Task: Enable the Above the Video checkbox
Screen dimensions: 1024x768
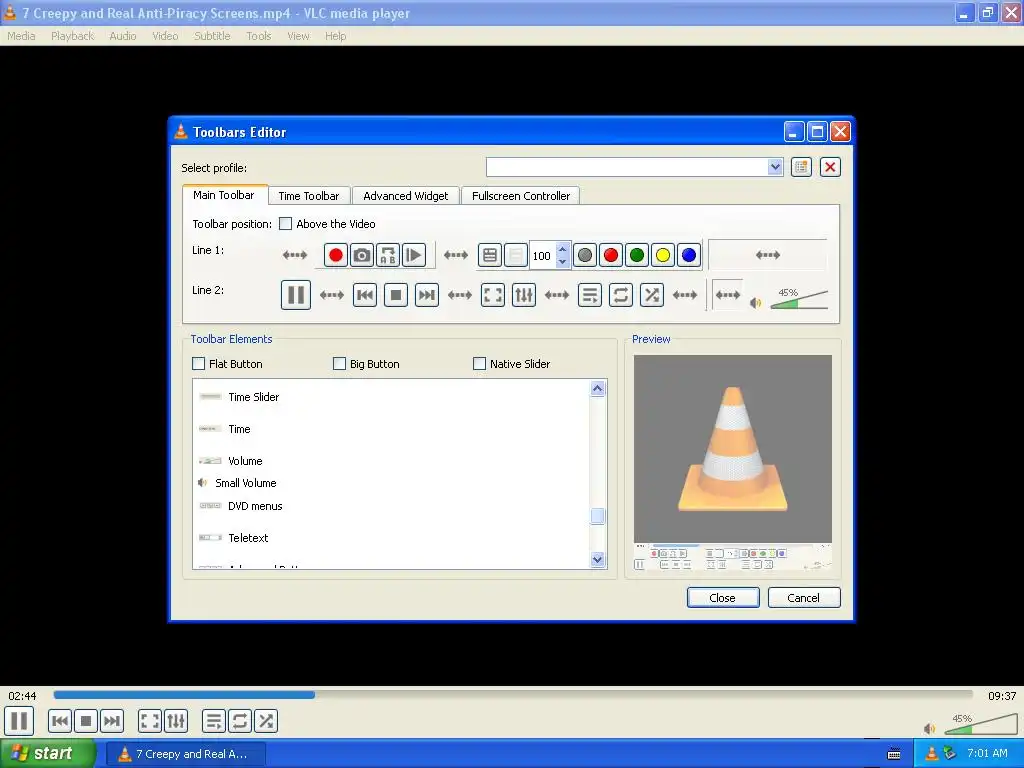Action: [285, 224]
